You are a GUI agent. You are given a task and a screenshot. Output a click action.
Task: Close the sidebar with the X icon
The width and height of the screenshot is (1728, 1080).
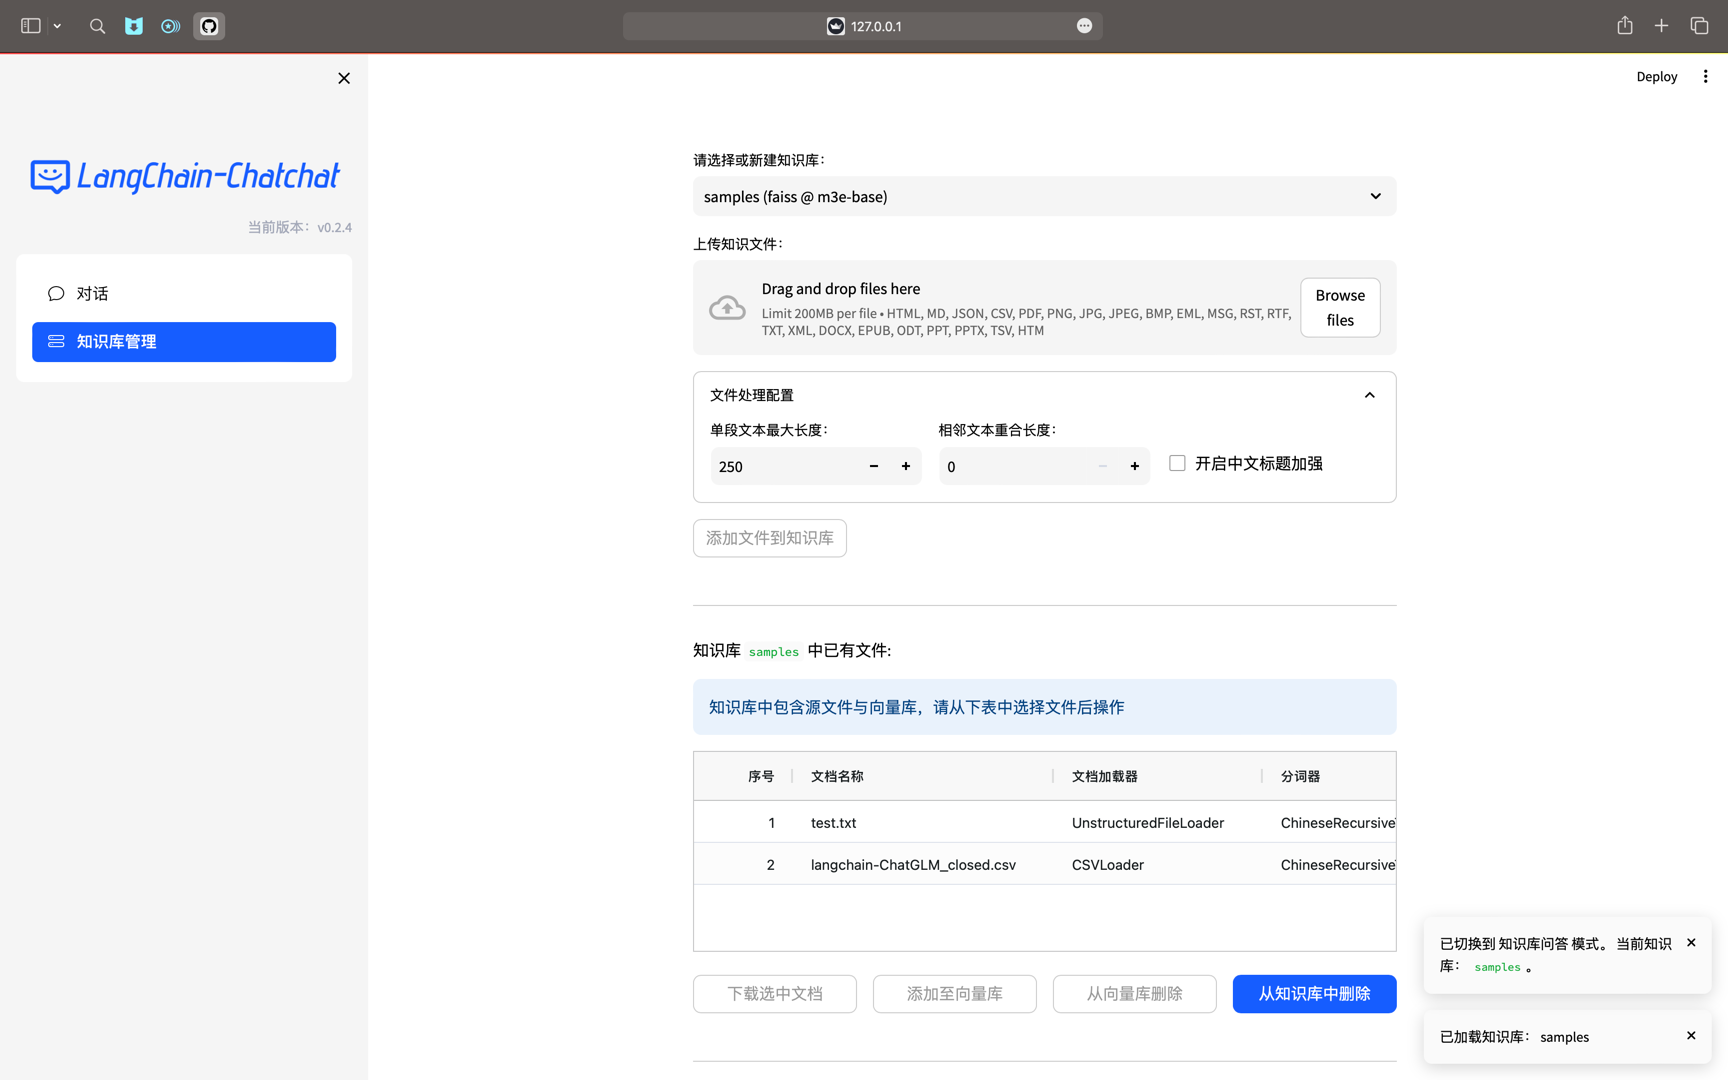pyautogui.click(x=344, y=78)
